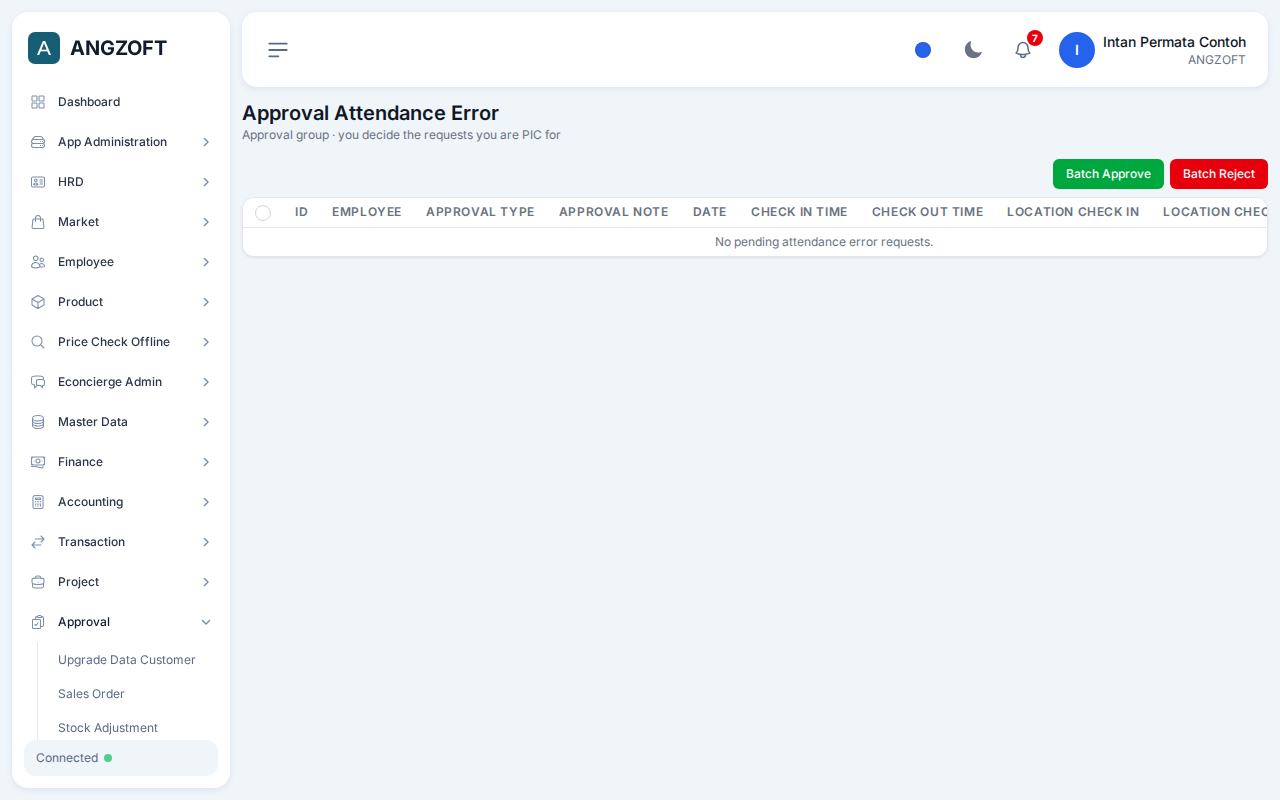Expand the Employee submenu chevron

[206, 262]
